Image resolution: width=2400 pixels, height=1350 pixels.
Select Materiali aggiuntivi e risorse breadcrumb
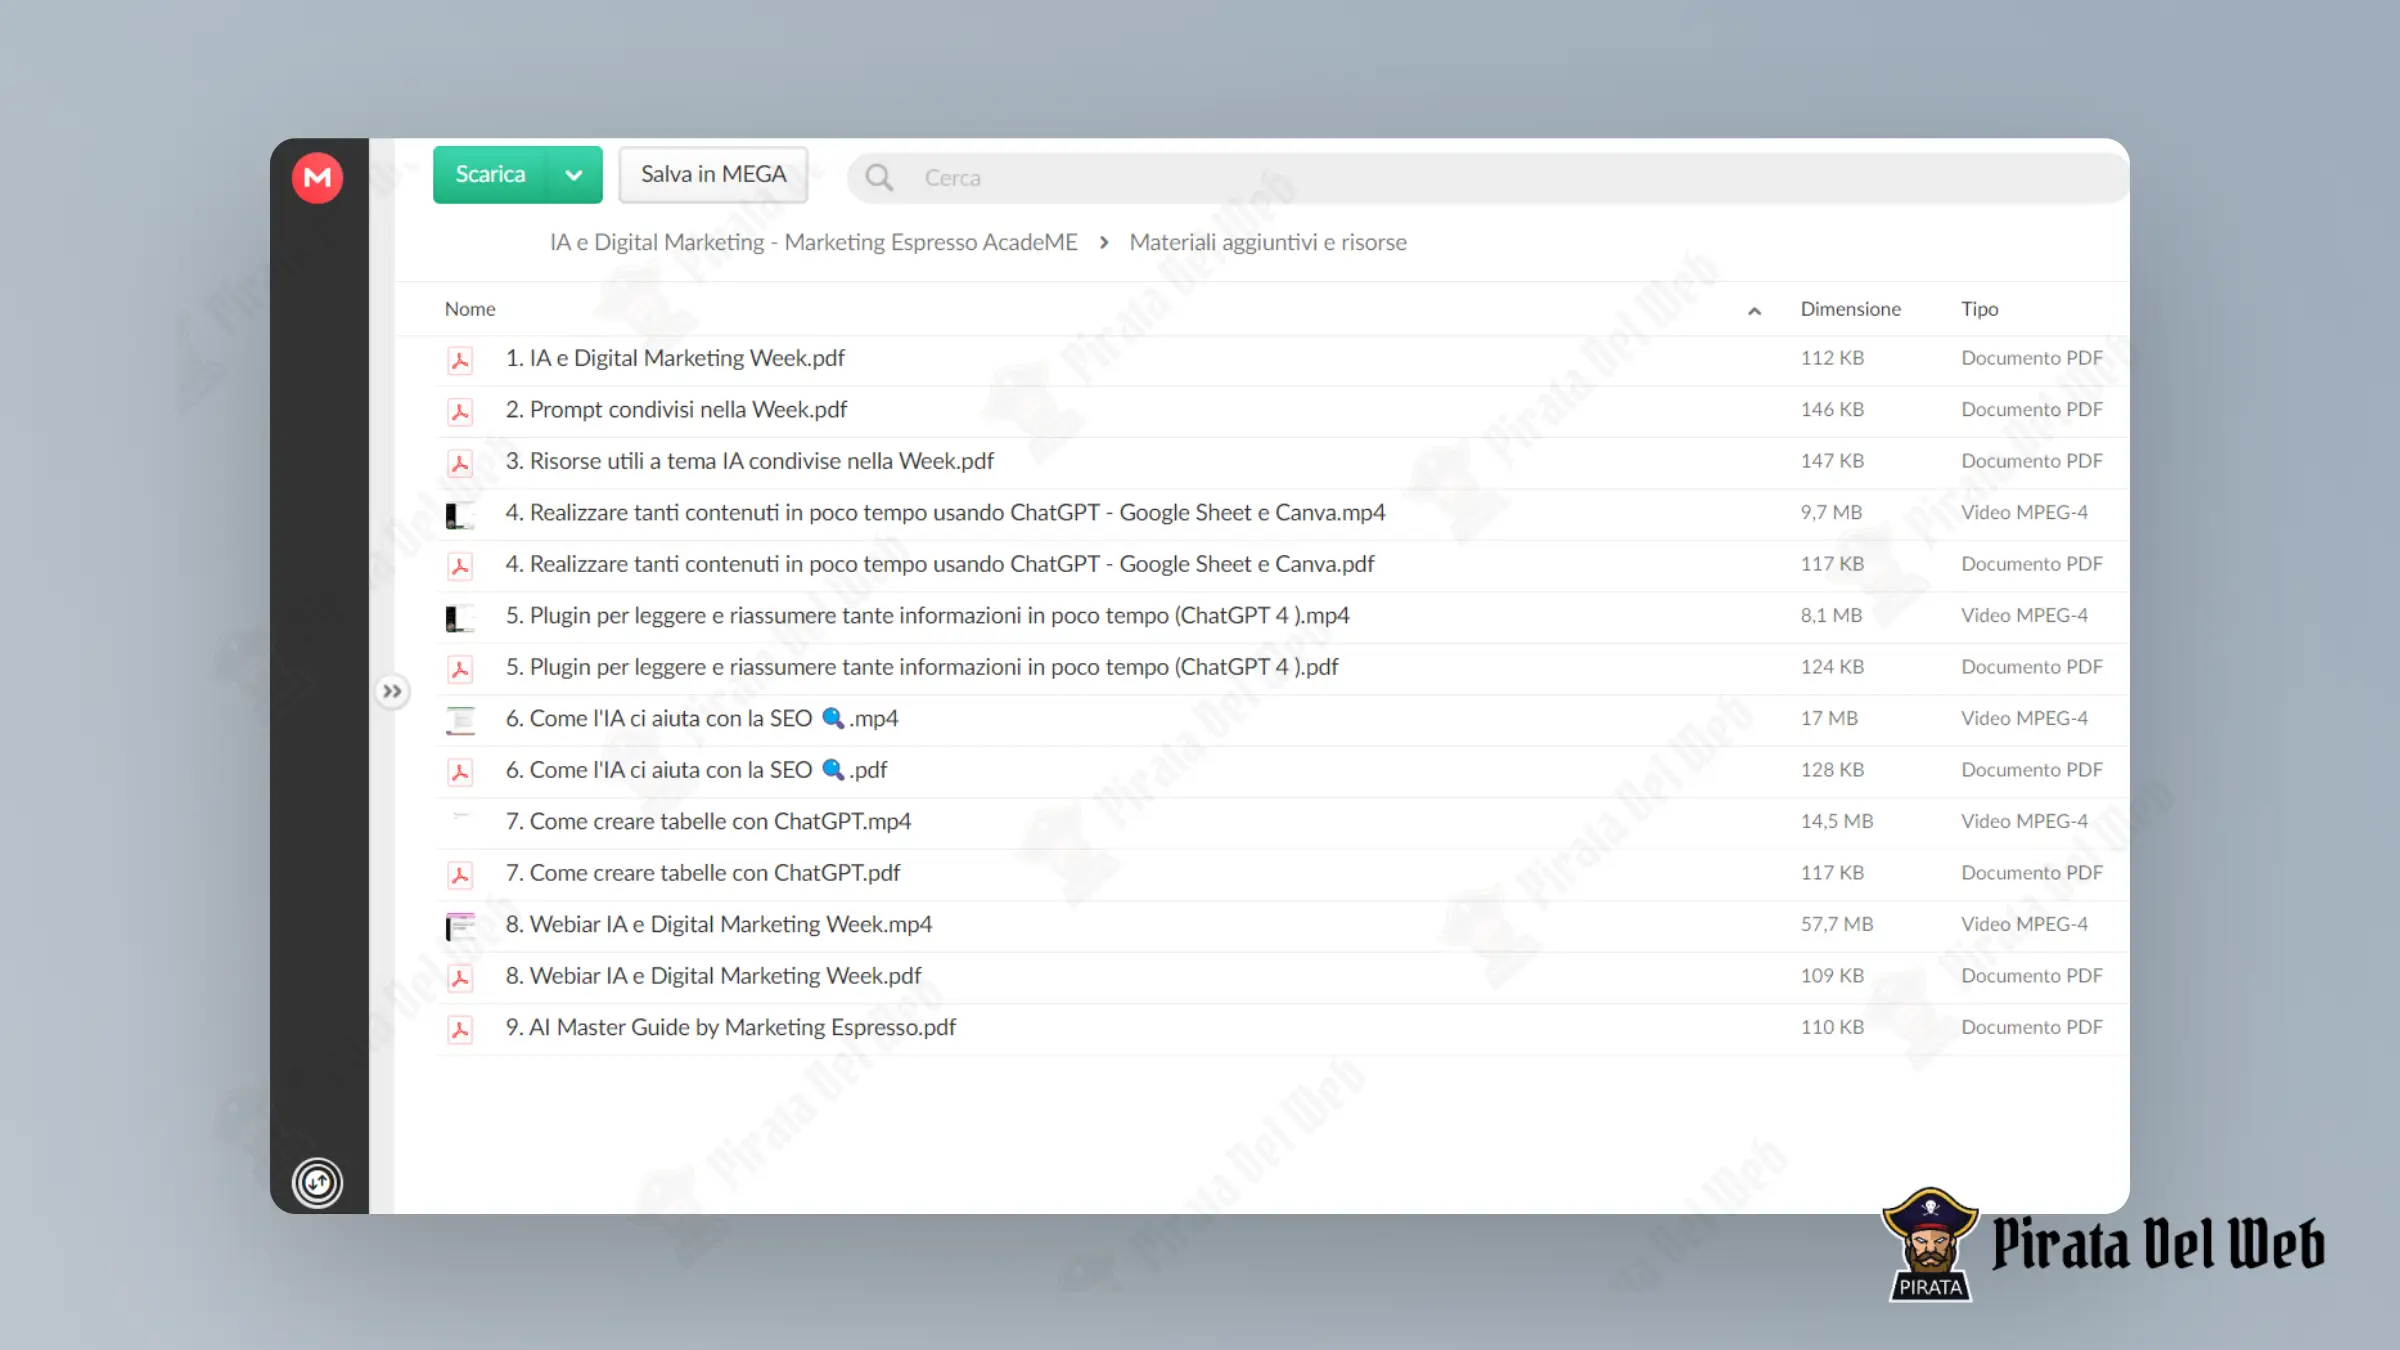[1268, 242]
